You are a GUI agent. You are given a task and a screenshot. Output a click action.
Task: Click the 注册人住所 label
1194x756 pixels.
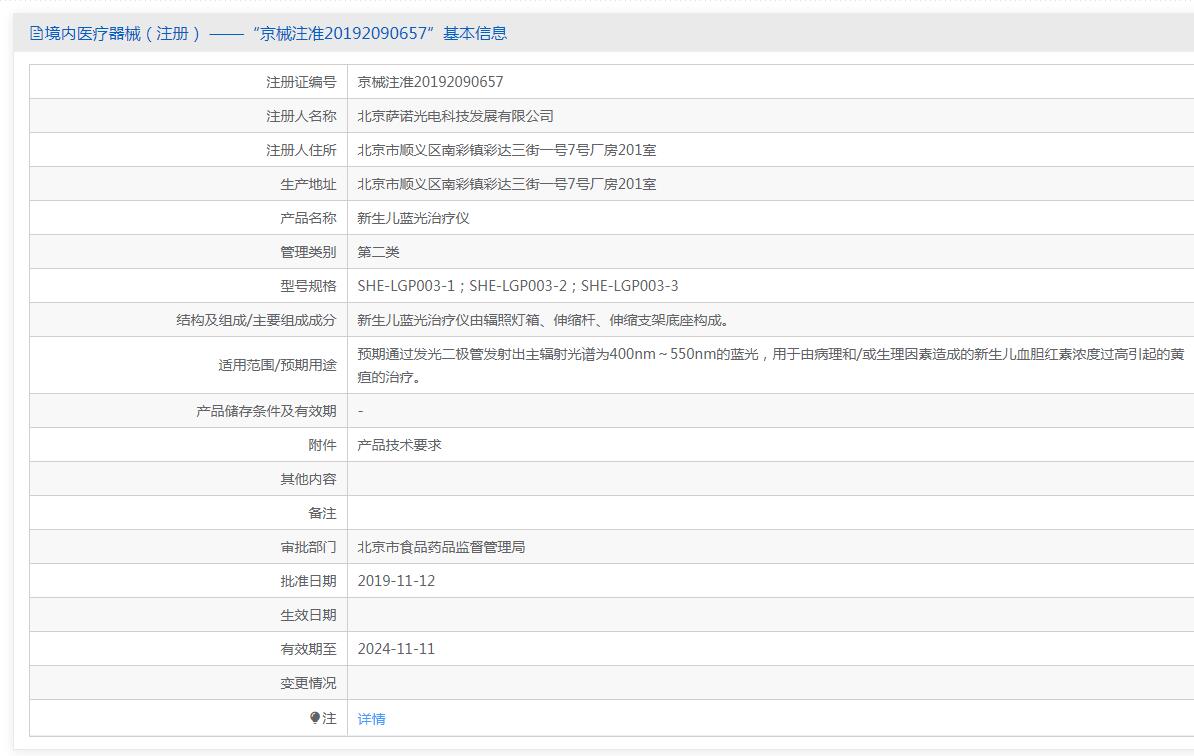click(301, 150)
